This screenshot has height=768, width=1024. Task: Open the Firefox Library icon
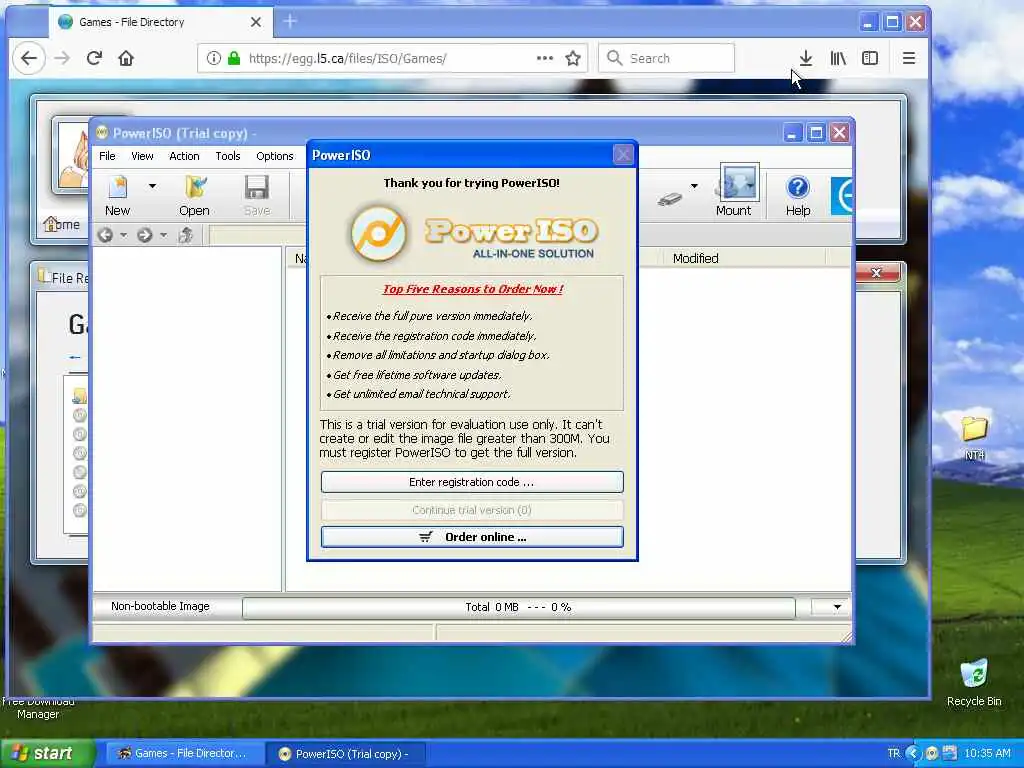(838, 58)
